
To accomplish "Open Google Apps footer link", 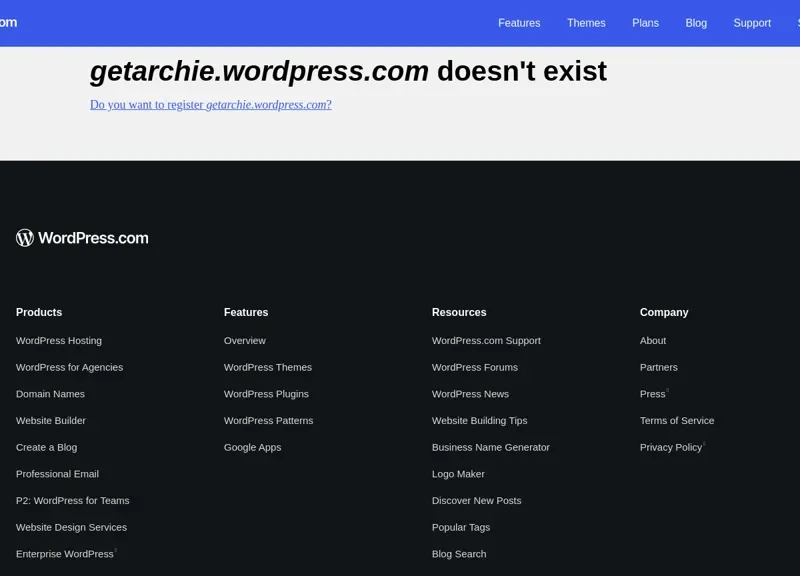I will click(x=252, y=447).
